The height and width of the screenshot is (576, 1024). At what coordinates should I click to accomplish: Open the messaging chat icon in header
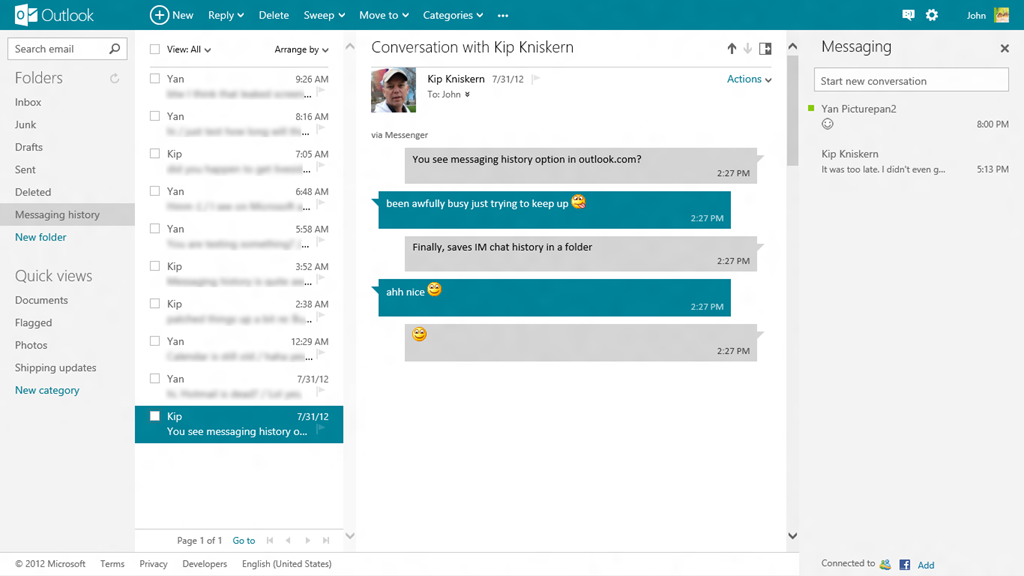pos(908,15)
